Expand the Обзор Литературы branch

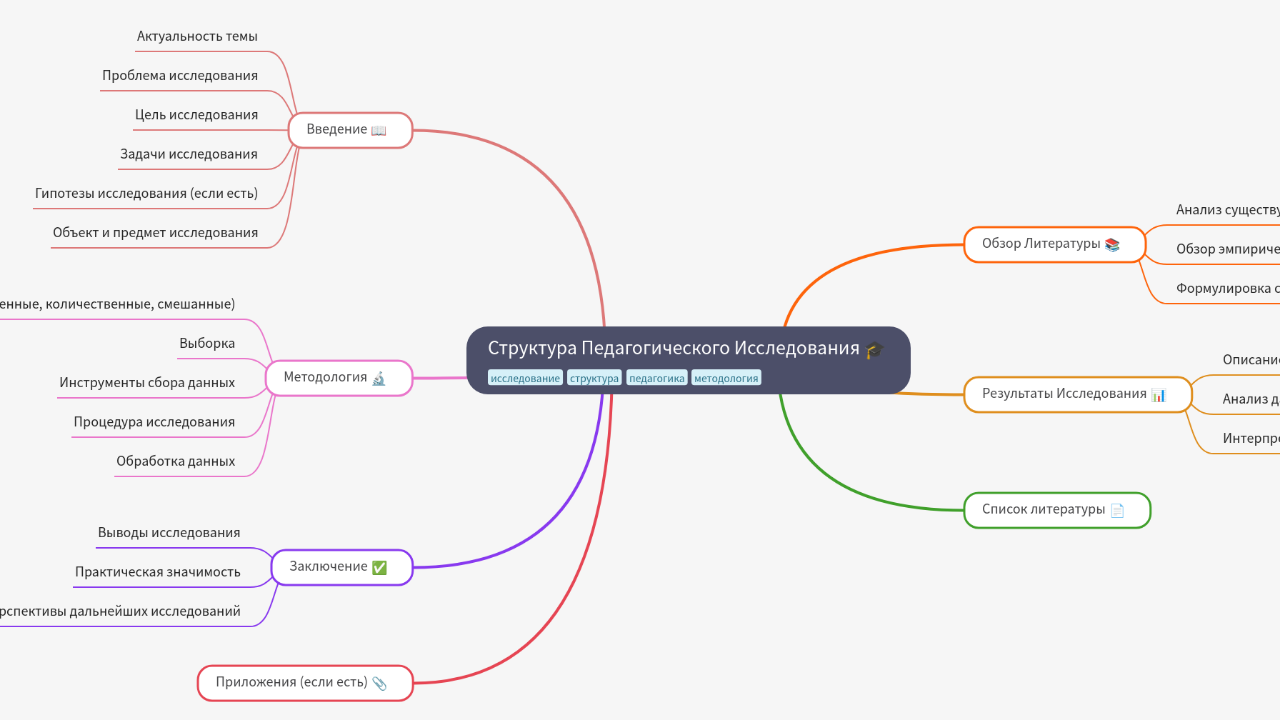(1144, 244)
